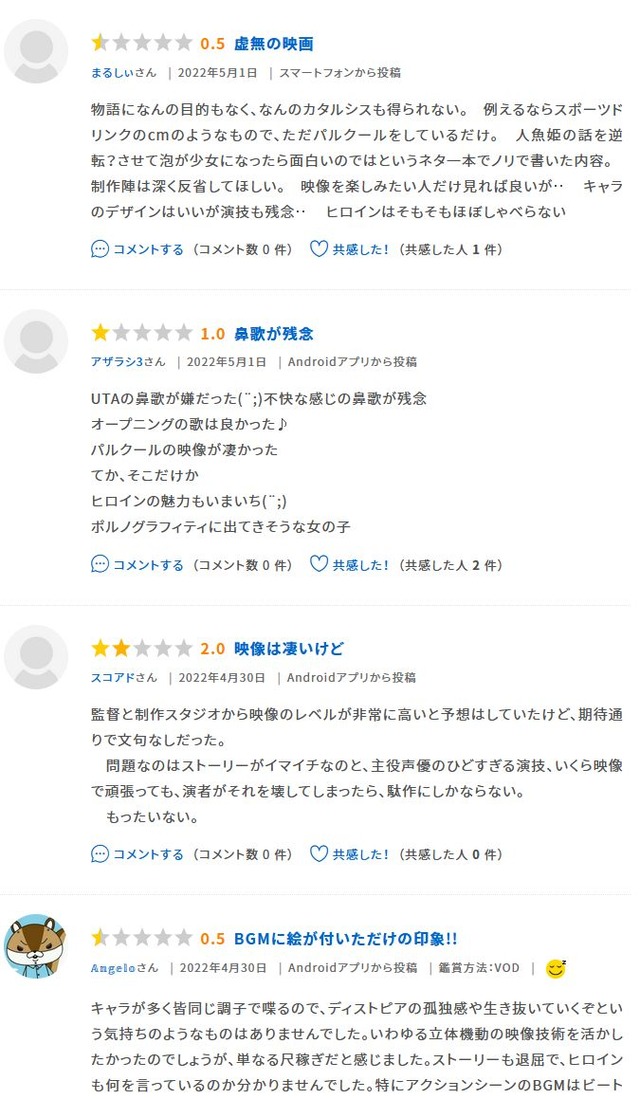Open the review titled 映像は凄いけど
Viewport: 640px width, 1099px height.
(289, 649)
